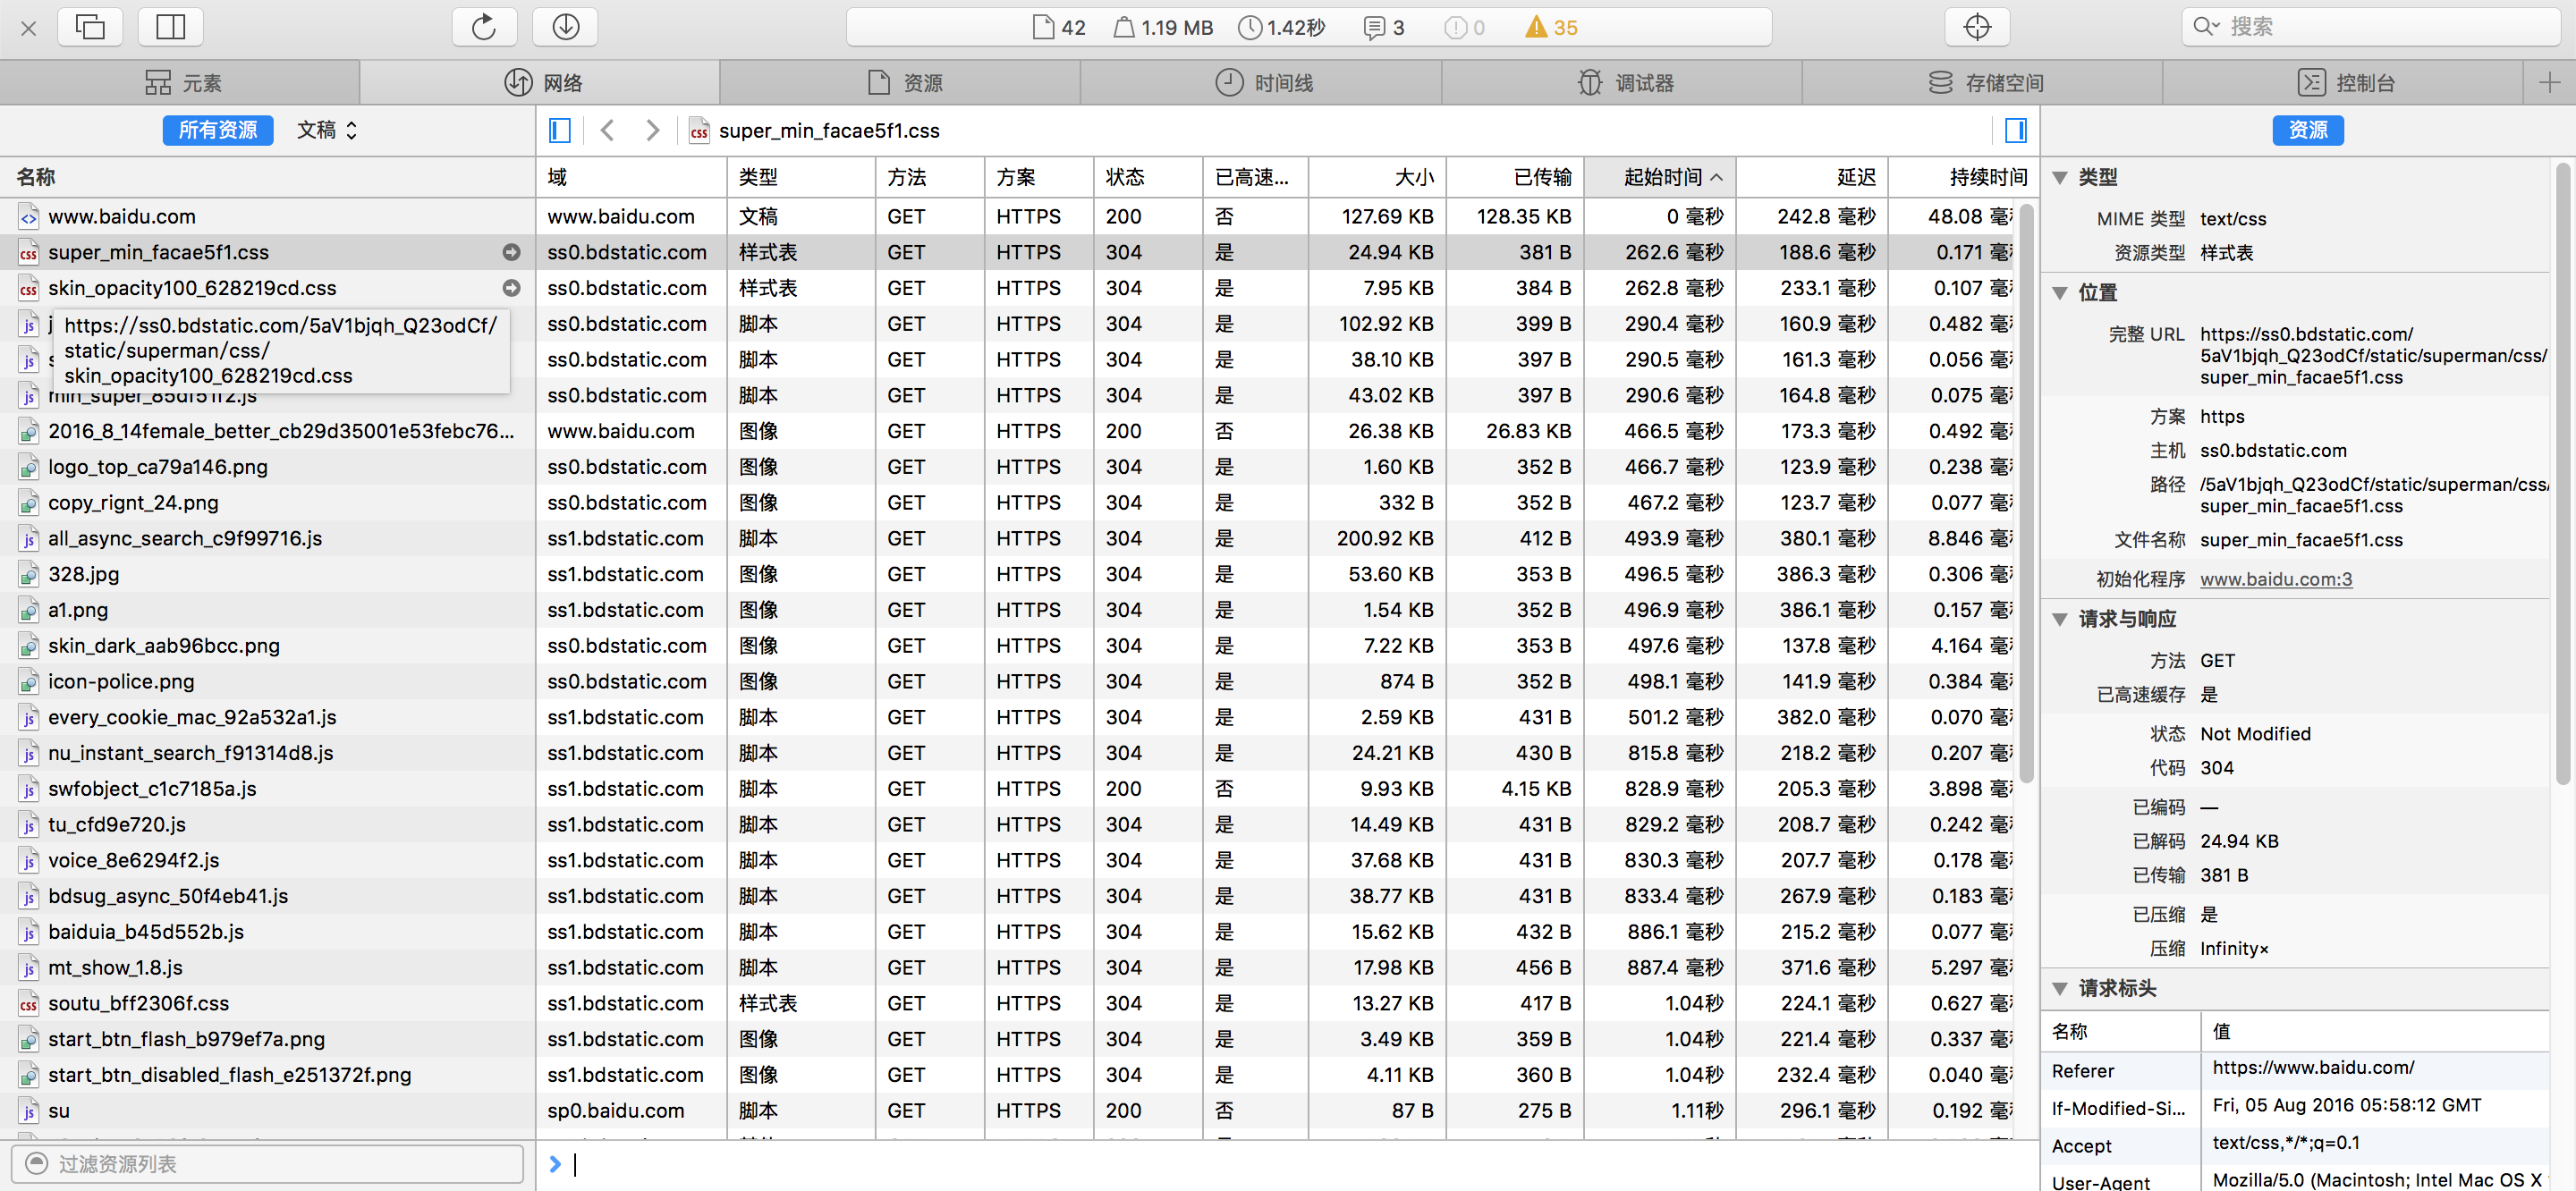Collapse the 请求标头 section
Image resolution: width=2576 pixels, height=1191 pixels.
2060,989
